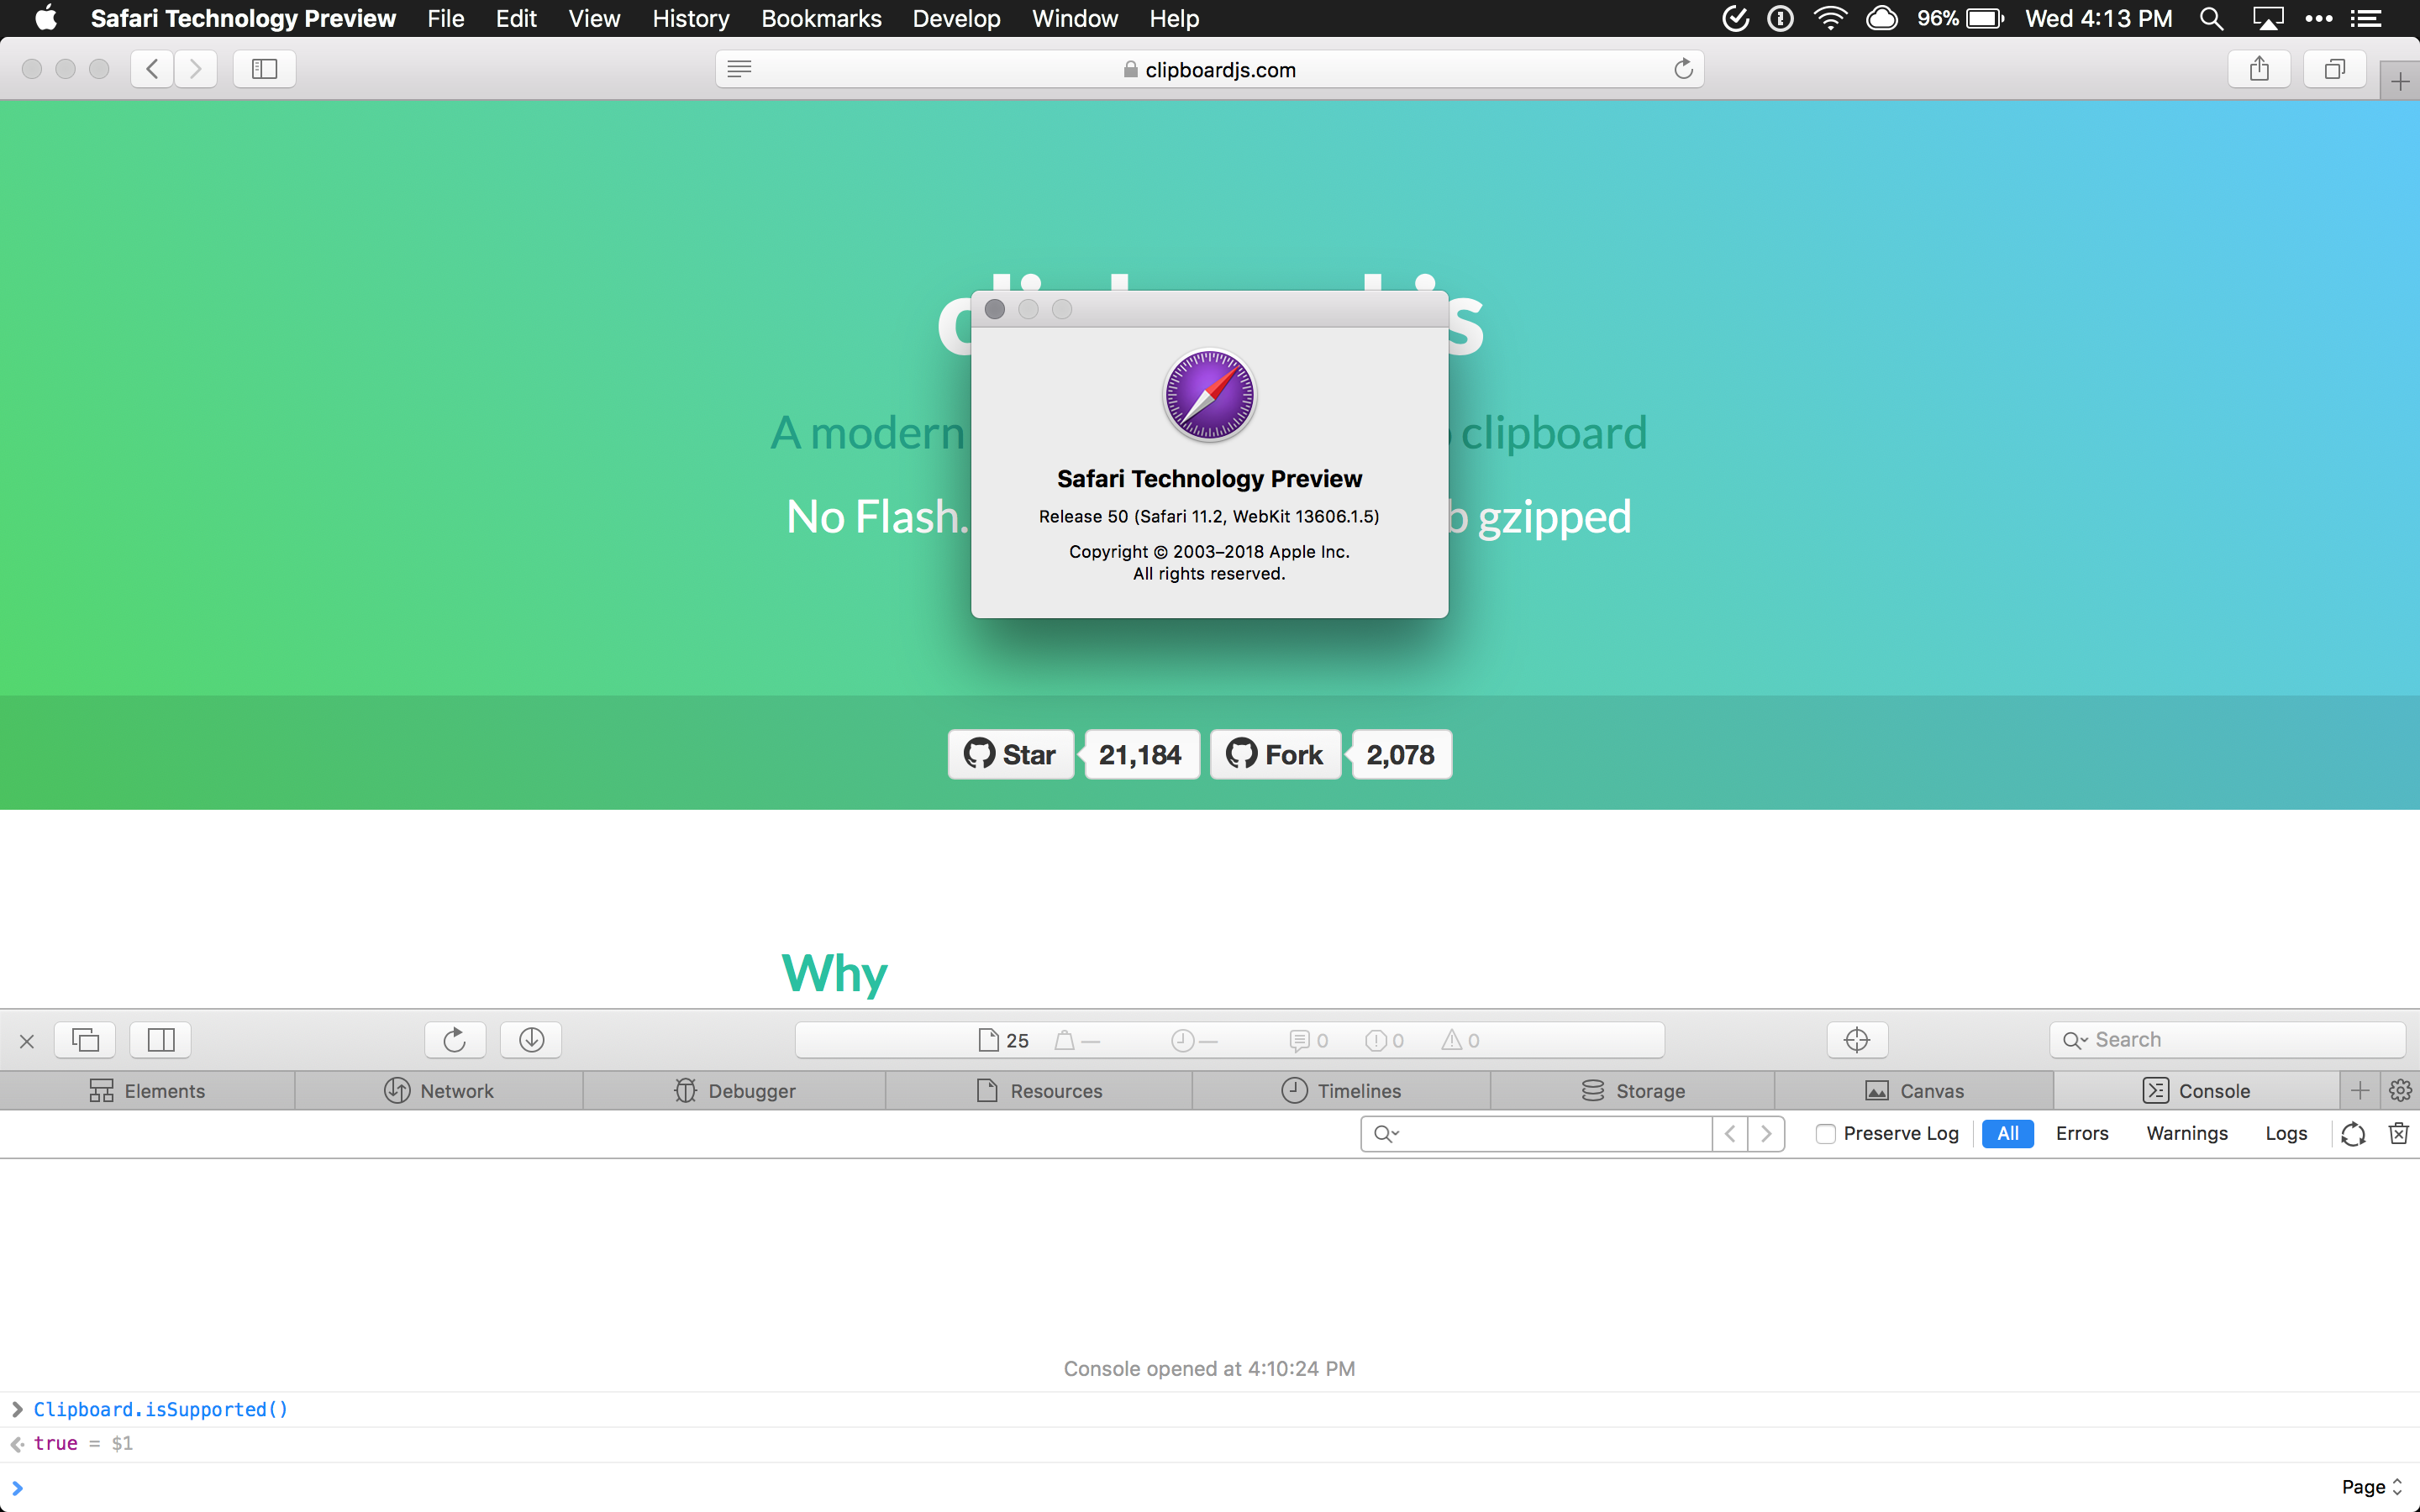Image resolution: width=2420 pixels, height=1512 pixels.
Task: Open the Develop menu
Action: coord(955,18)
